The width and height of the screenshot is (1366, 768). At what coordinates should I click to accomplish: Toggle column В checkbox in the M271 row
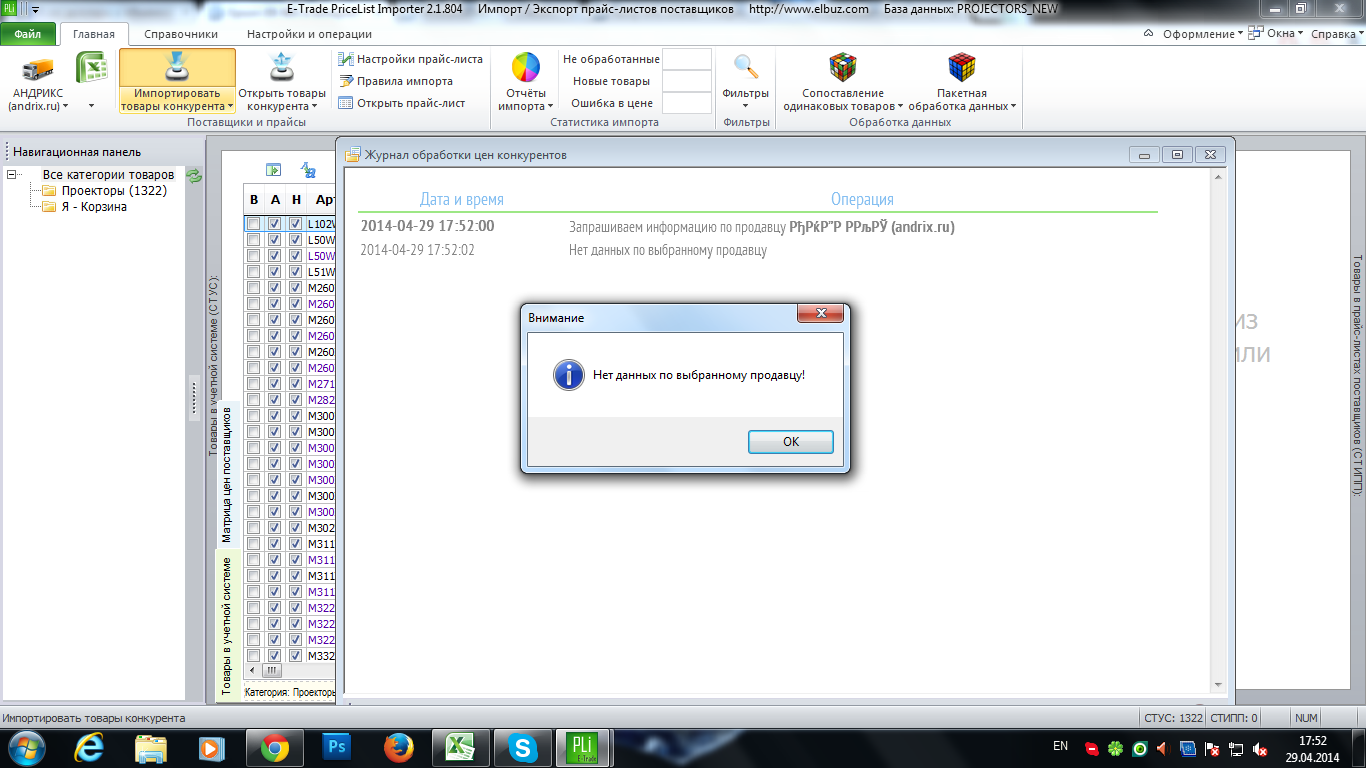(254, 384)
